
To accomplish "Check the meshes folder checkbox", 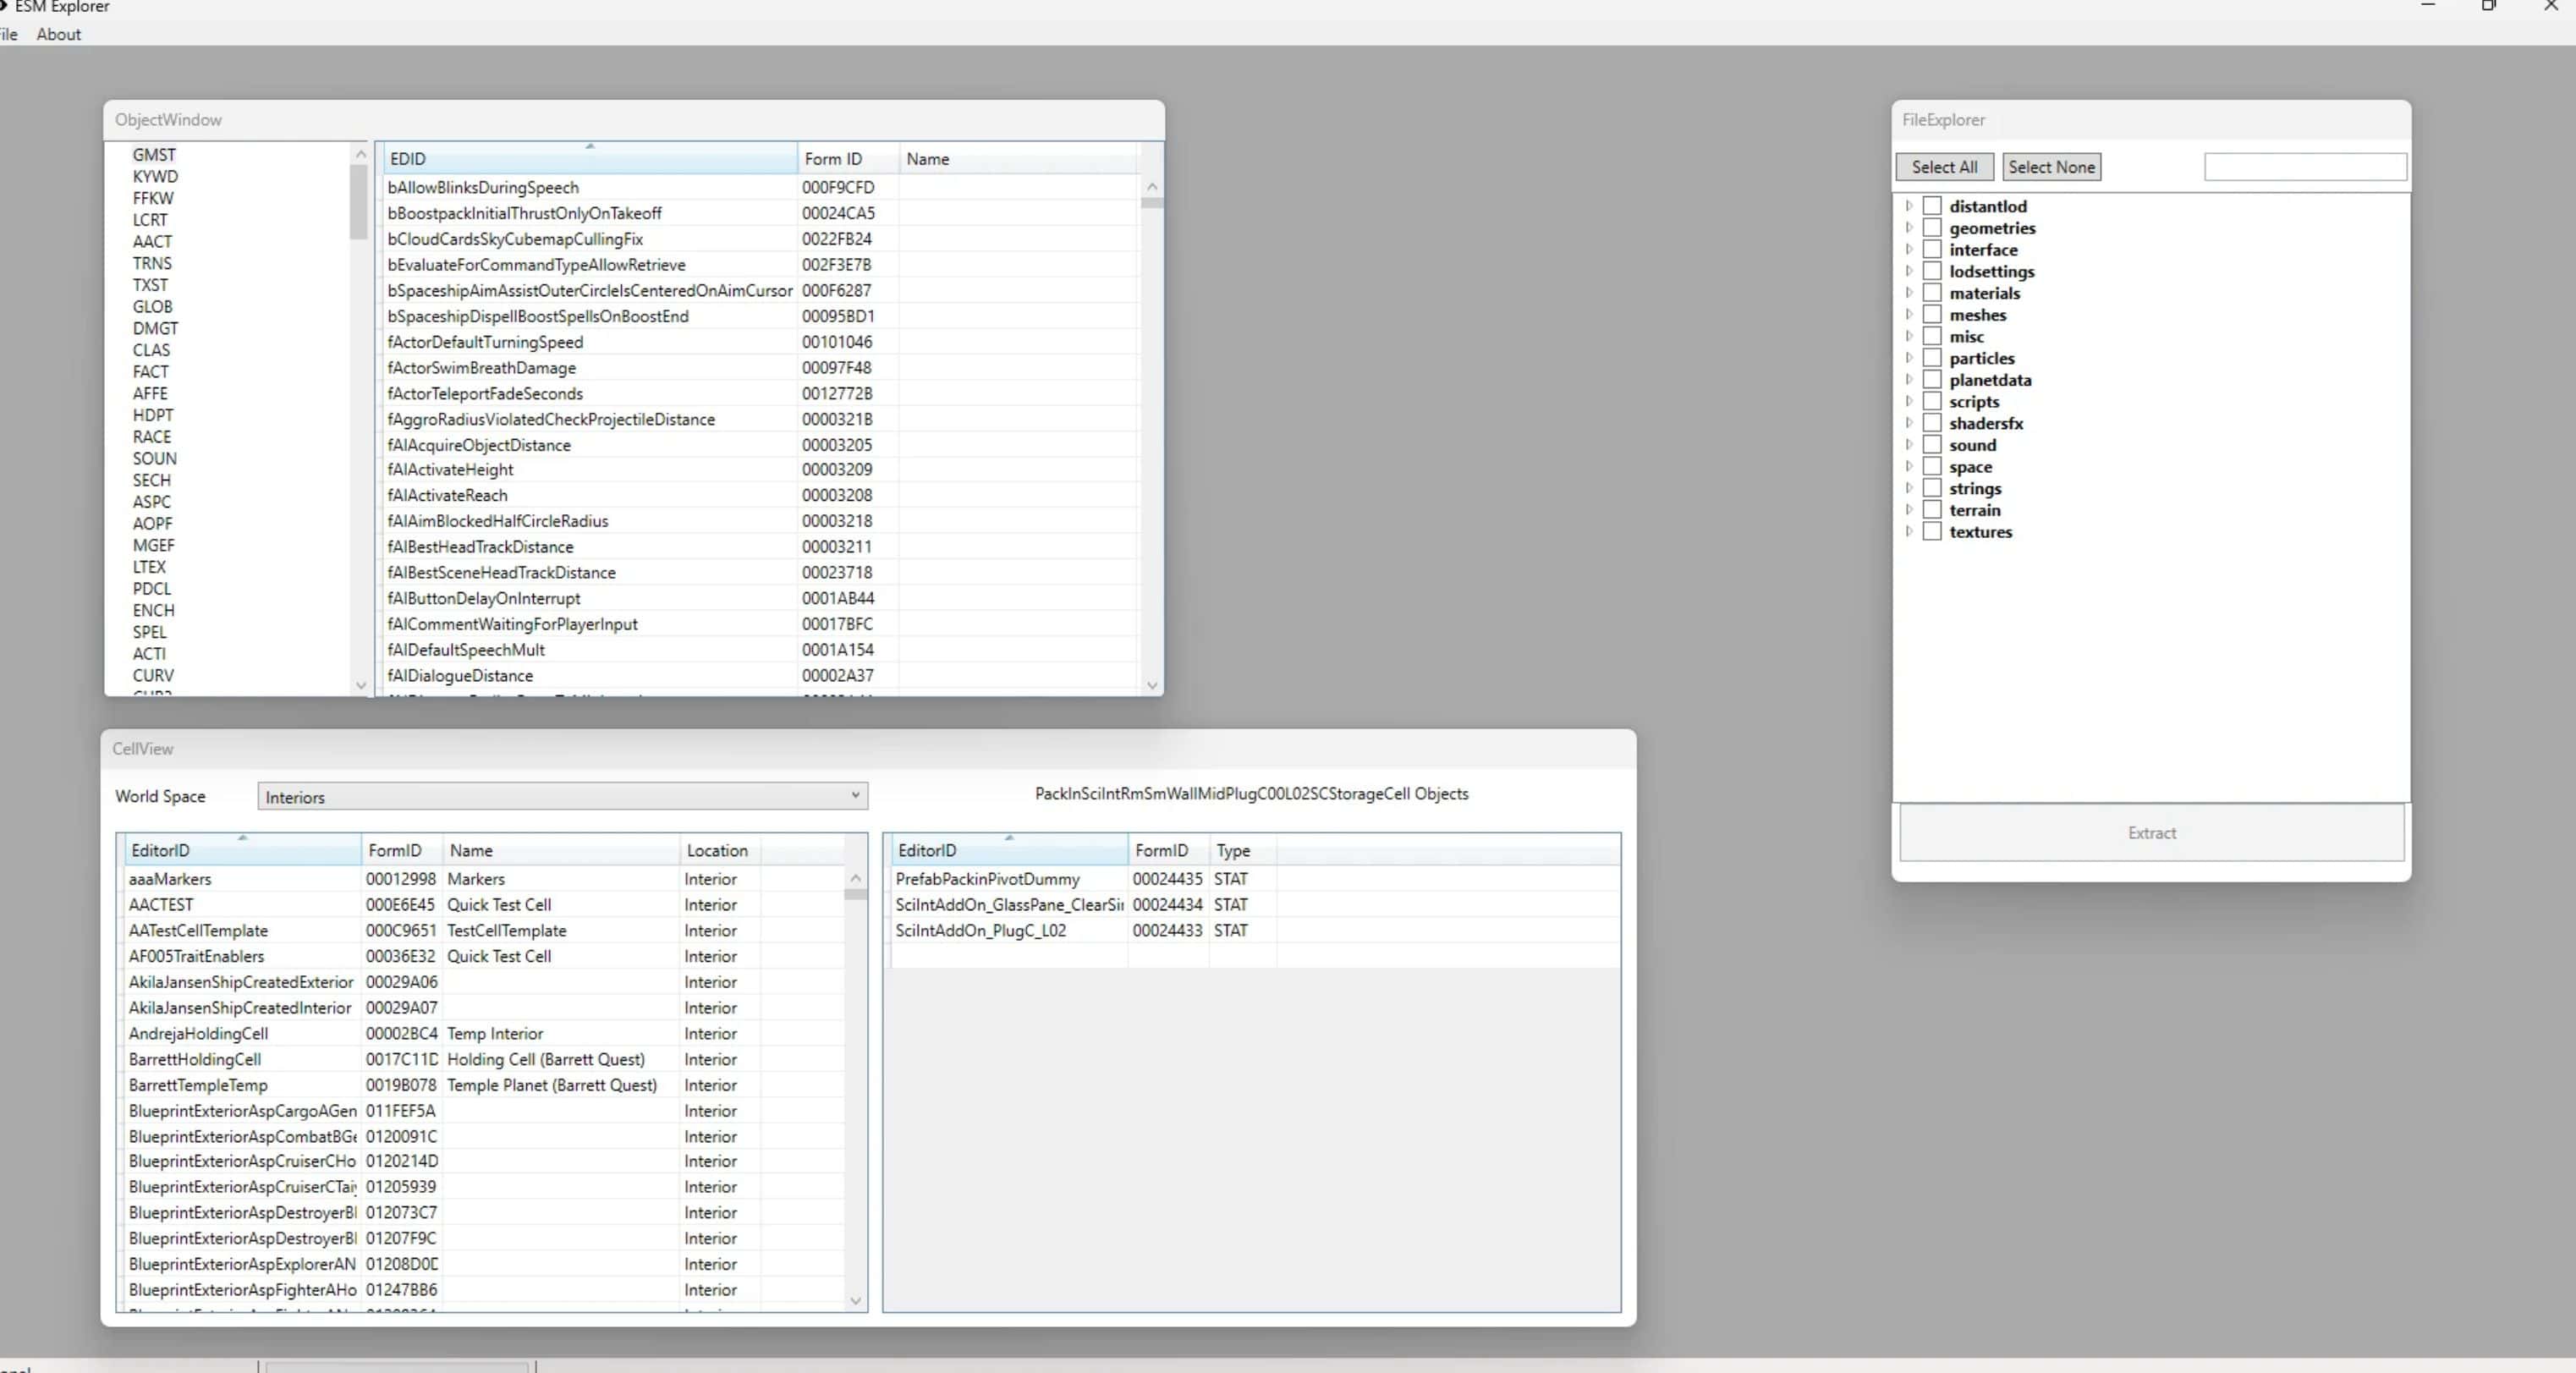I will [x=1932, y=314].
